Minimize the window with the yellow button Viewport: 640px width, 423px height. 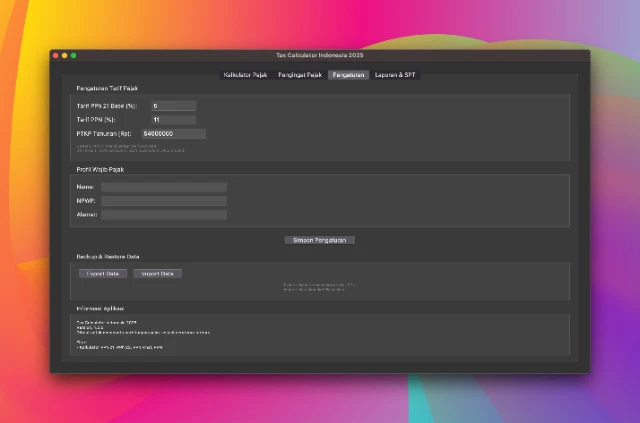[65, 55]
